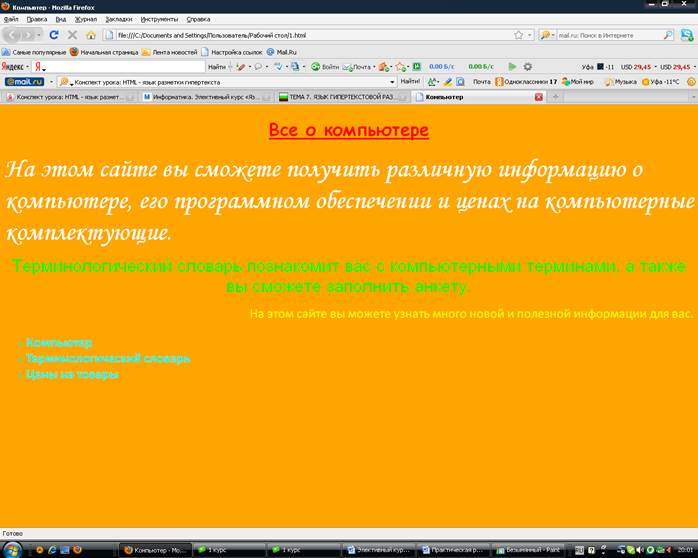Image resolution: width=698 pixels, height=558 pixels.
Task: Open the Вид menu
Action: click(x=61, y=19)
